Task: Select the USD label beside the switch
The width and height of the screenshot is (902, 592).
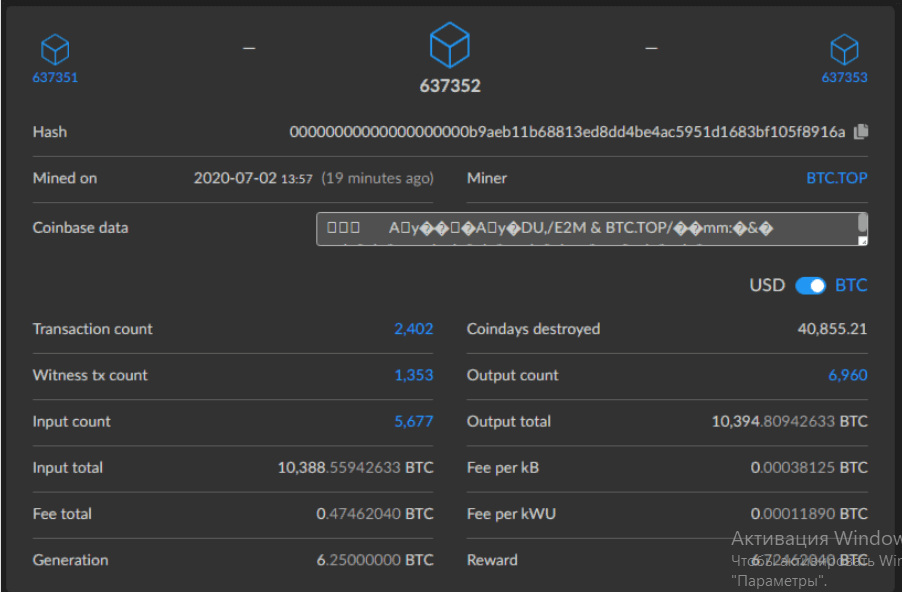Action: (767, 285)
